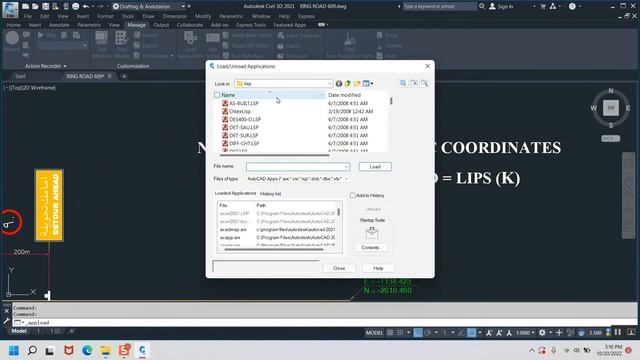Close the RING ROAD 609 drawing tab
Viewport: 640px width, 360px height.
pyautogui.click(x=109, y=76)
